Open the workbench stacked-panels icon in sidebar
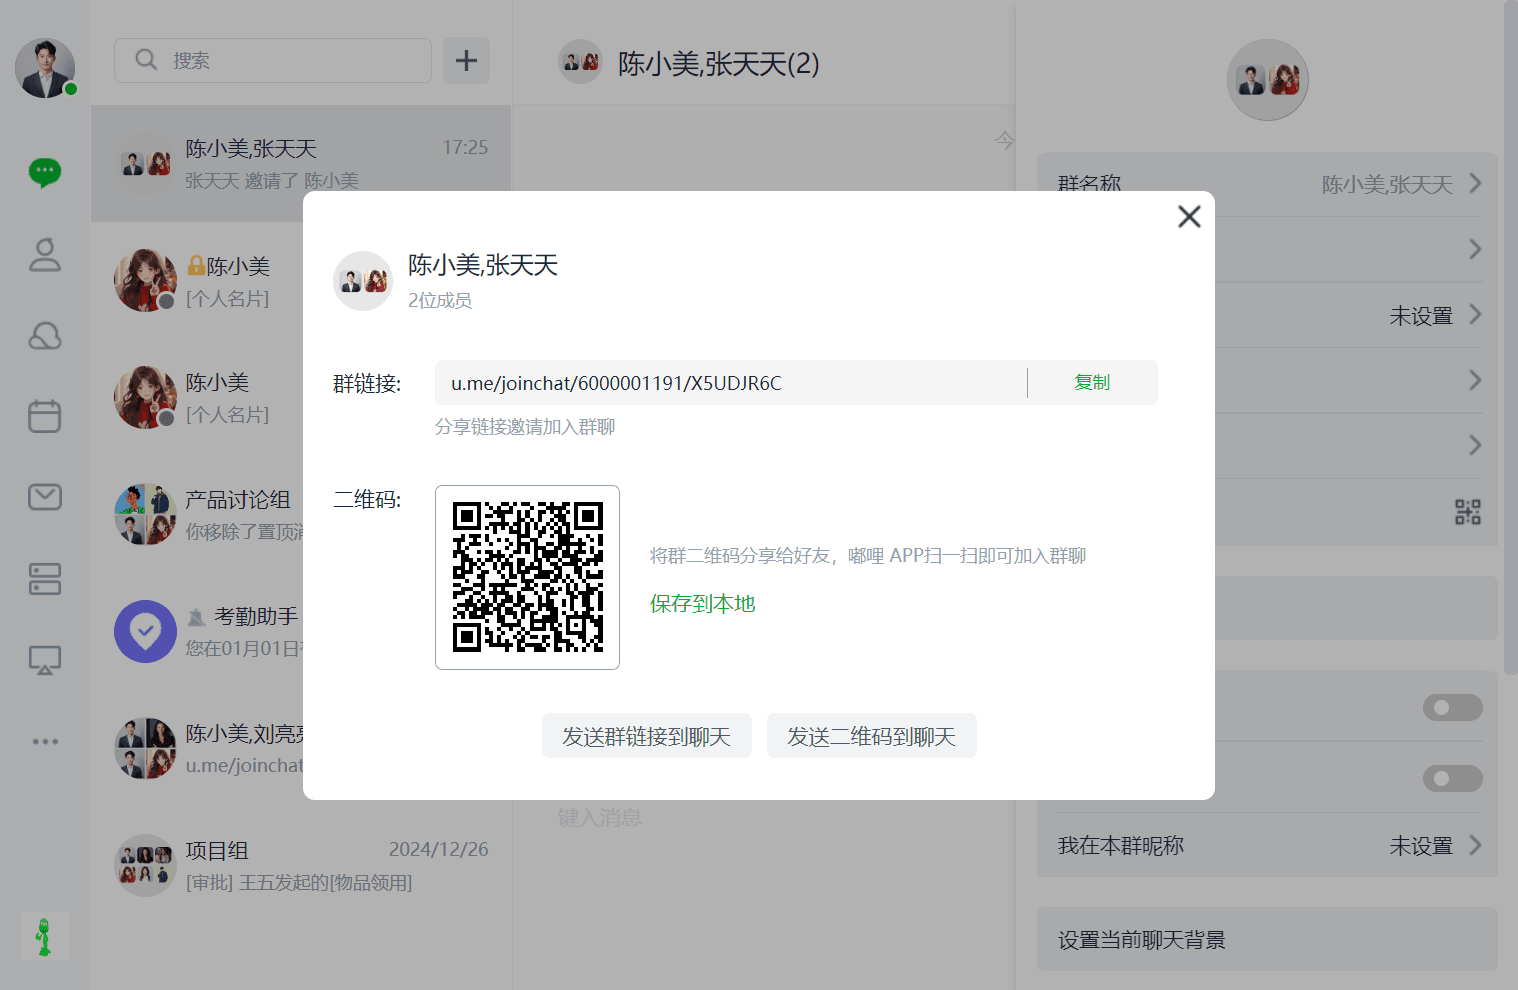The height and width of the screenshot is (990, 1518). click(45, 579)
